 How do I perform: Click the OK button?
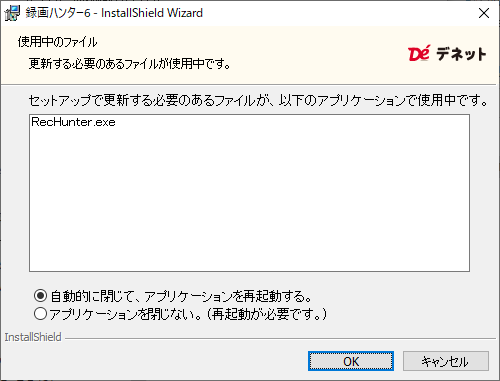coord(351,361)
